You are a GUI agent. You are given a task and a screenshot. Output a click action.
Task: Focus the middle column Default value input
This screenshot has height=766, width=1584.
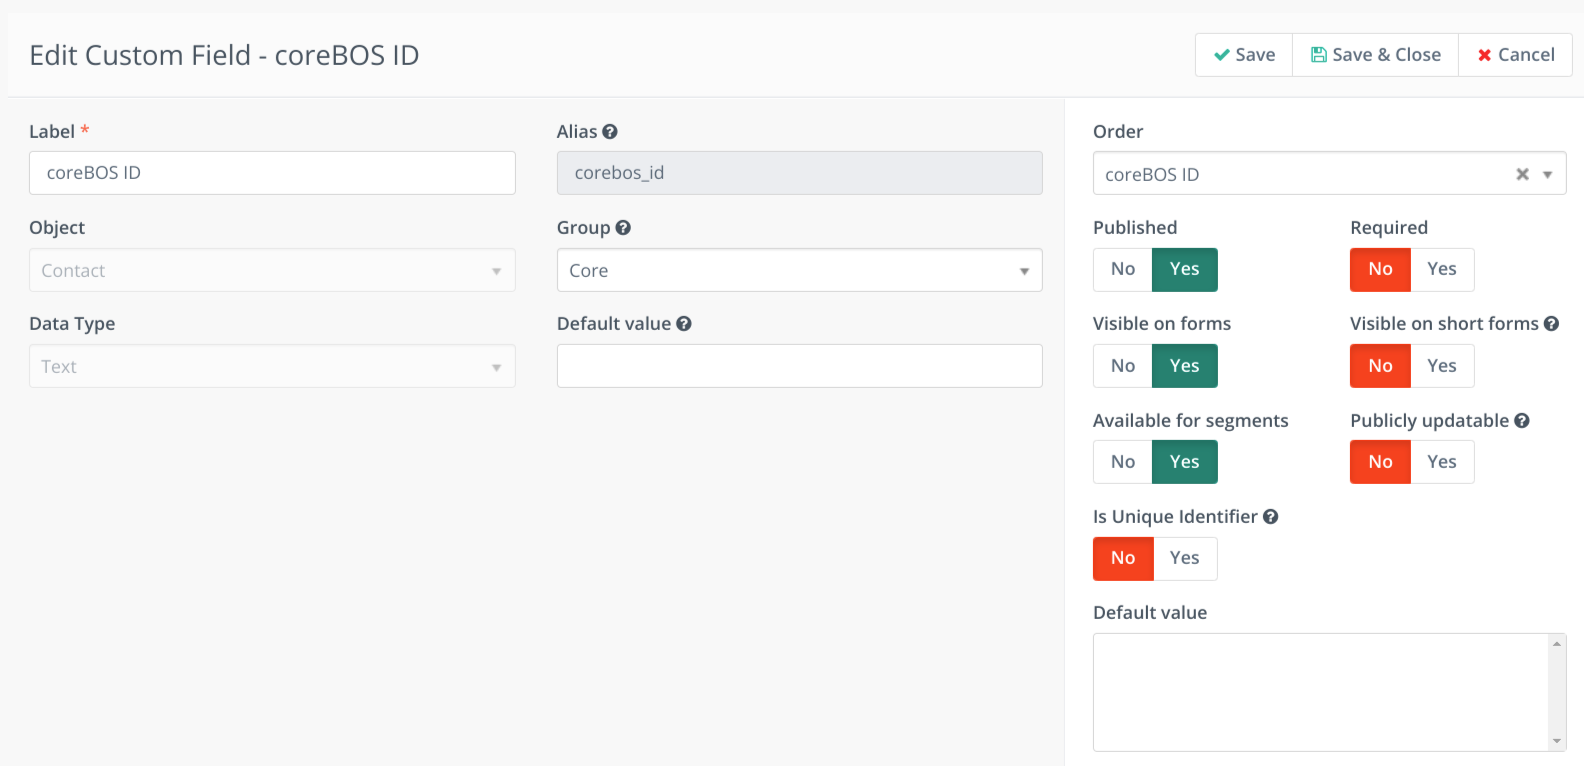click(799, 366)
